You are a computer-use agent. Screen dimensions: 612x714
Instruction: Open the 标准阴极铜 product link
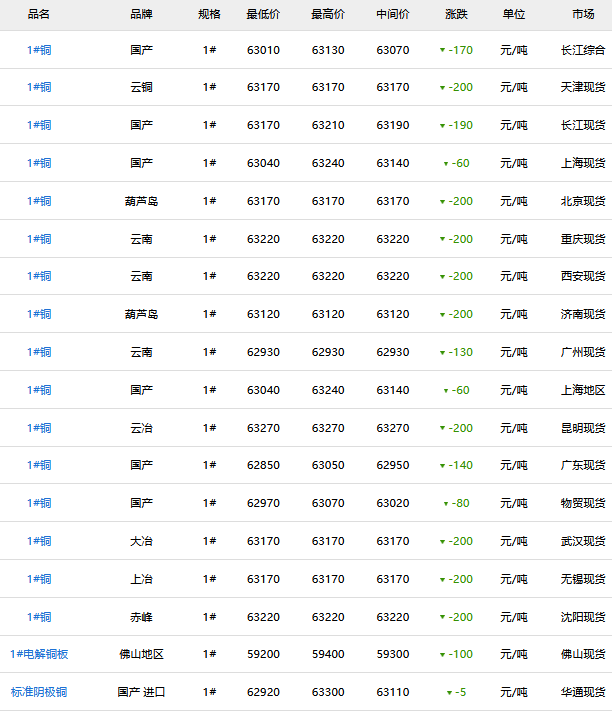[x=39, y=692]
